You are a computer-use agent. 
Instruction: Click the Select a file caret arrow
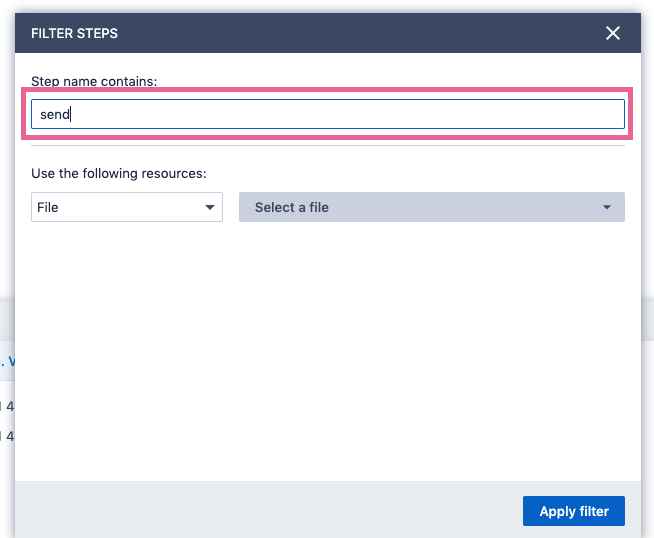607,207
